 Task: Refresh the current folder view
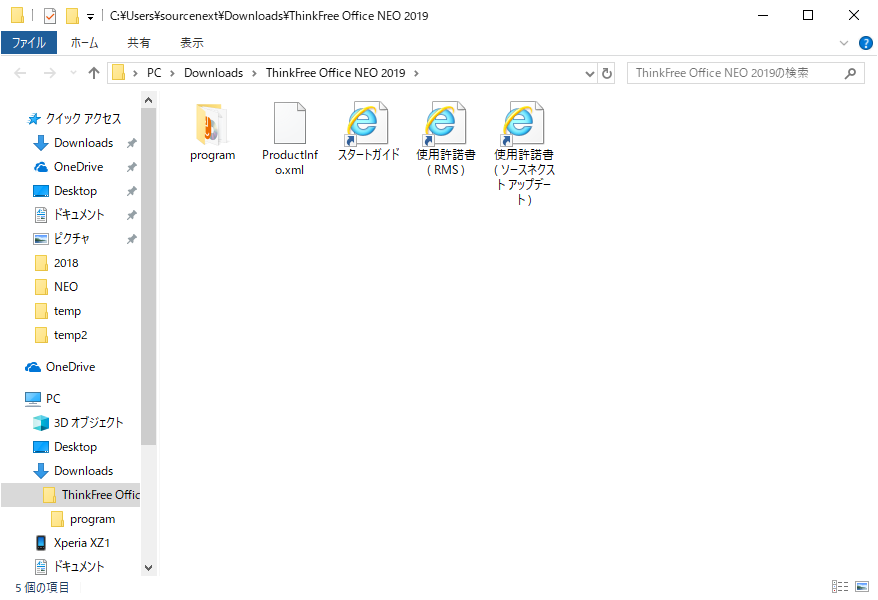[606, 73]
